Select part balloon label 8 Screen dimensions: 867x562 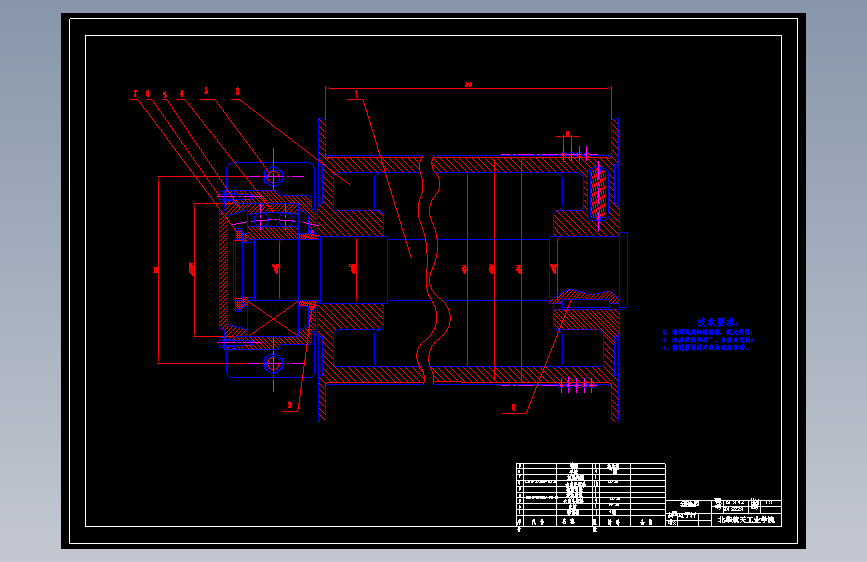513,407
